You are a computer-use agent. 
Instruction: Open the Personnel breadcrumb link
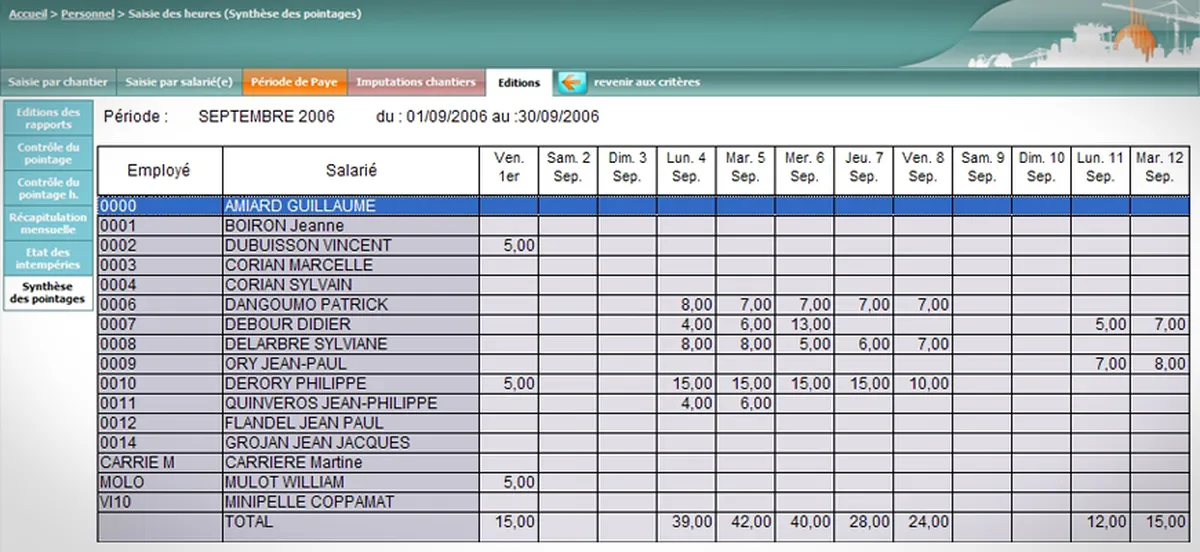point(86,15)
